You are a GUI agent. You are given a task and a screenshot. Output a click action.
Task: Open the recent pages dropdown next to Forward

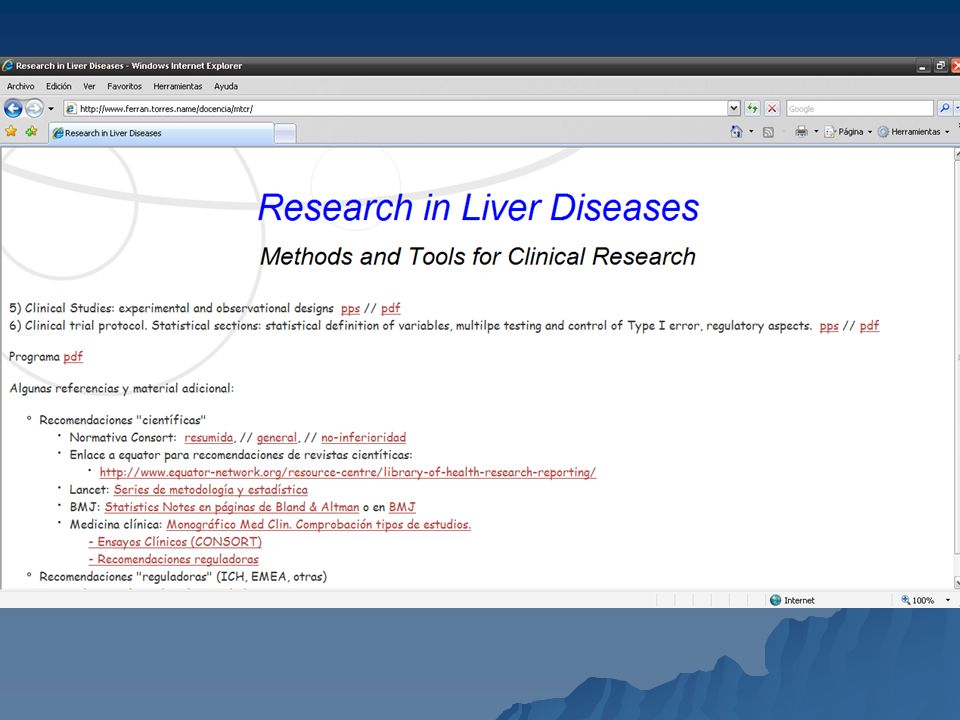(x=51, y=109)
